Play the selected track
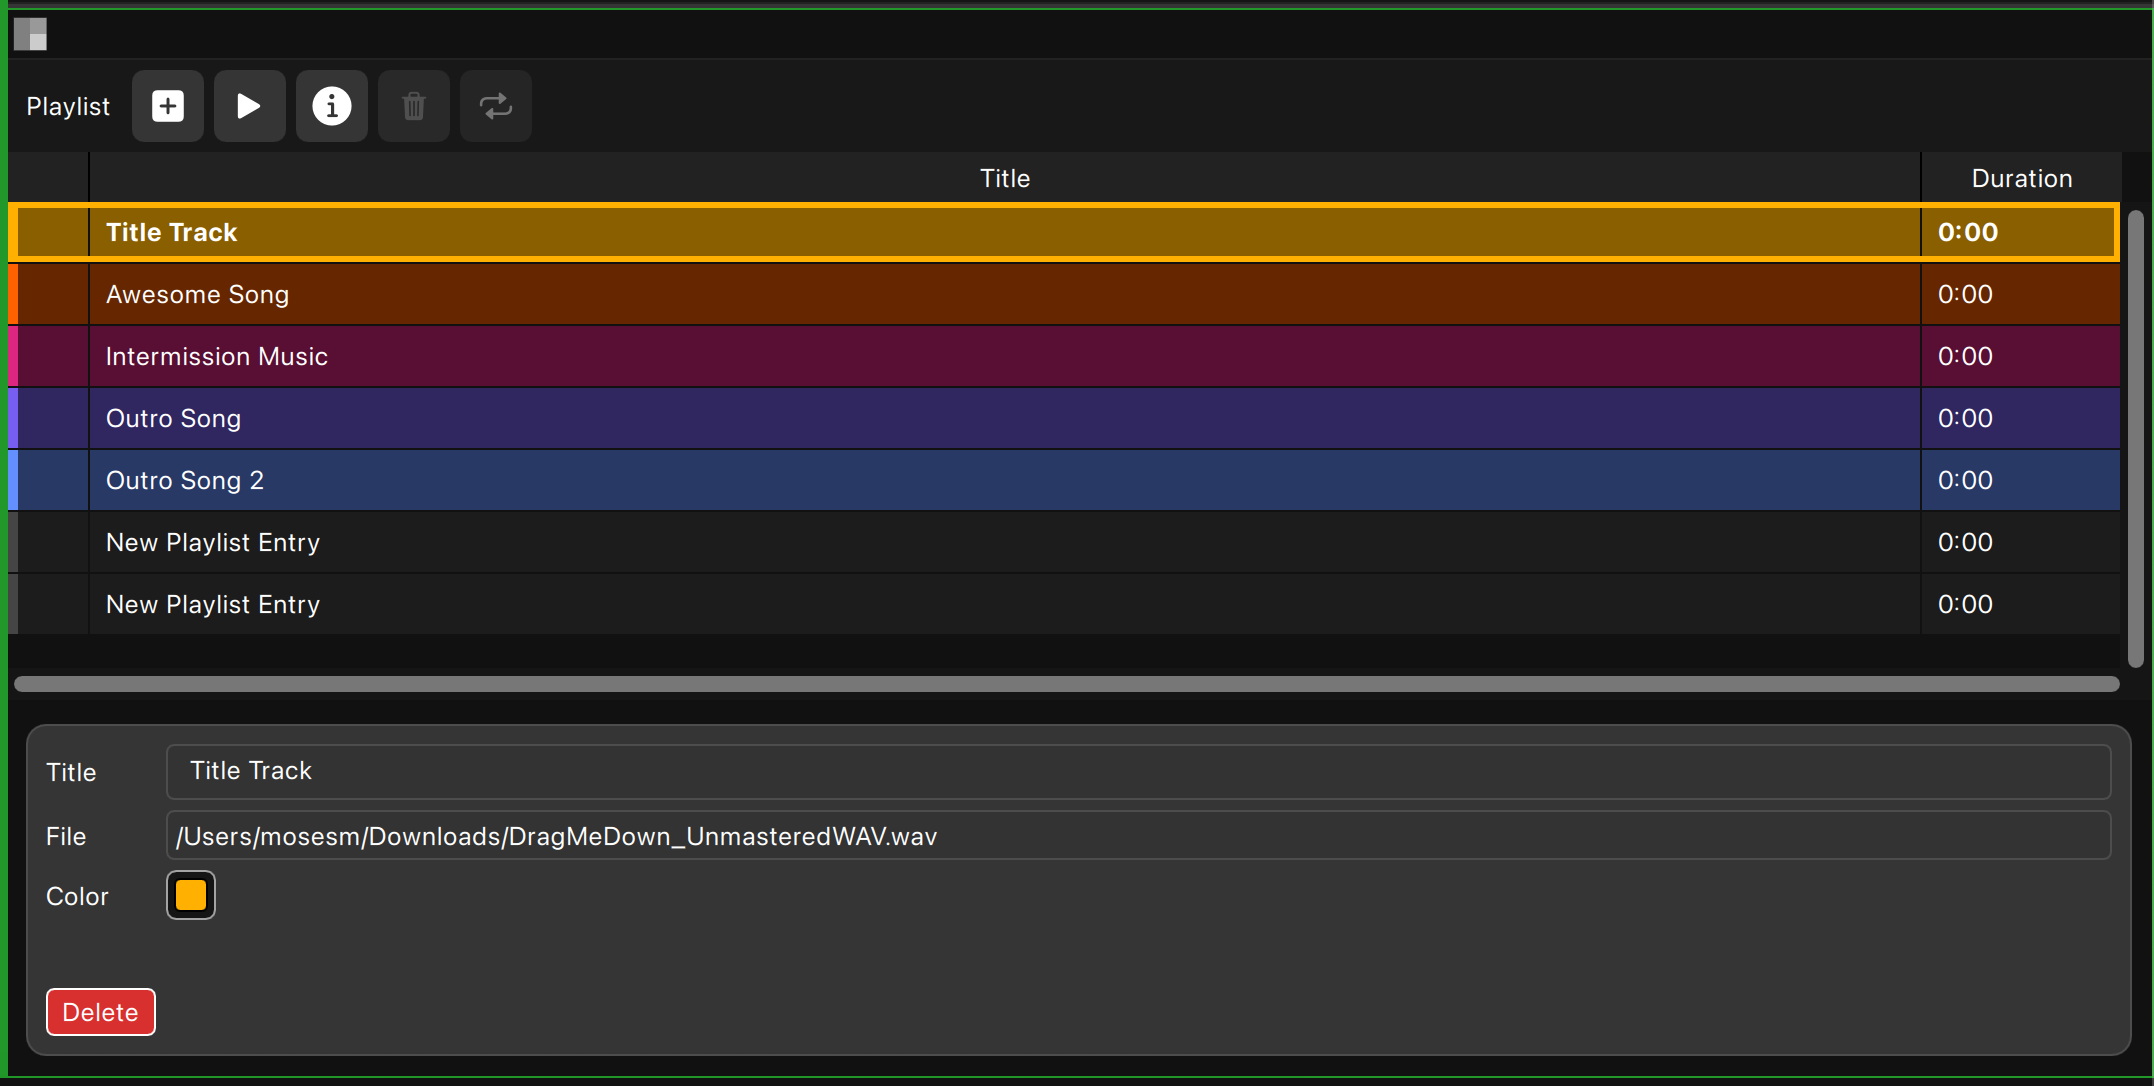 click(249, 106)
